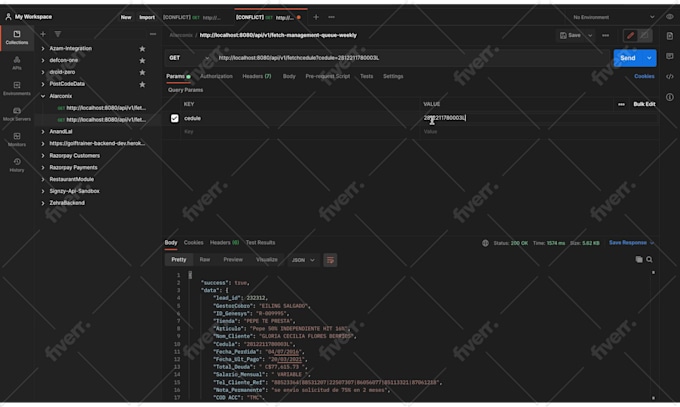Screen dimensions: 680x407
Task: Switch response view to Raw
Action: (x=205, y=259)
